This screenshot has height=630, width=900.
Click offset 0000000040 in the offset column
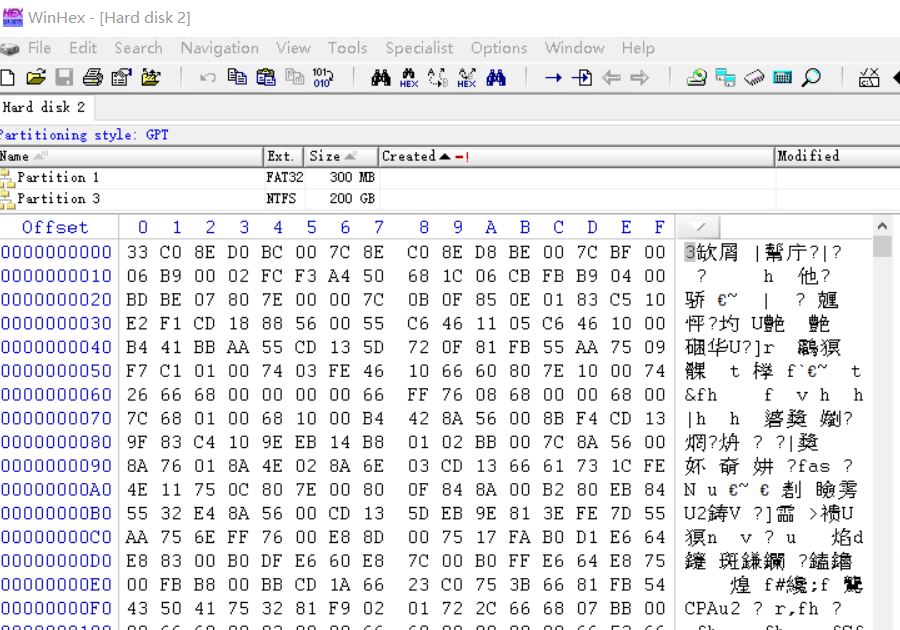pyautogui.click(x=56, y=347)
